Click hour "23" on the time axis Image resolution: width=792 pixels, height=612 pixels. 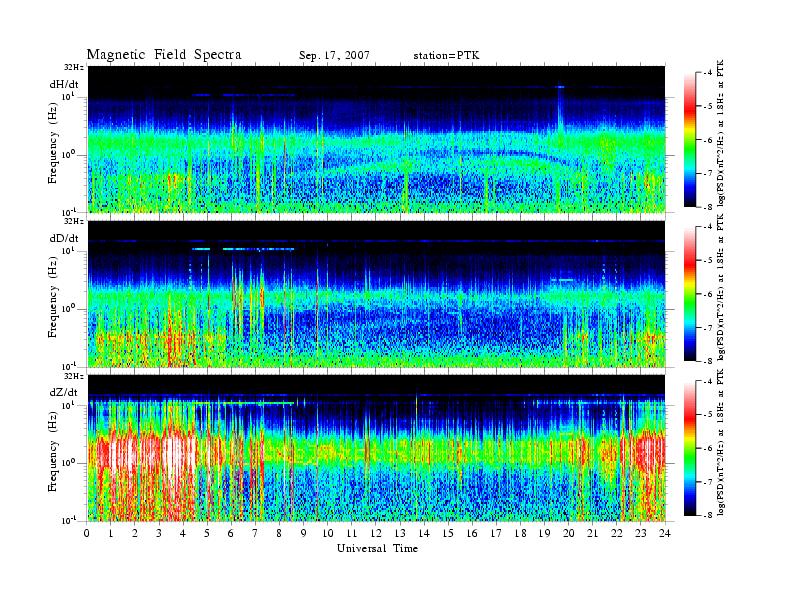pyautogui.click(x=640, y=533)
